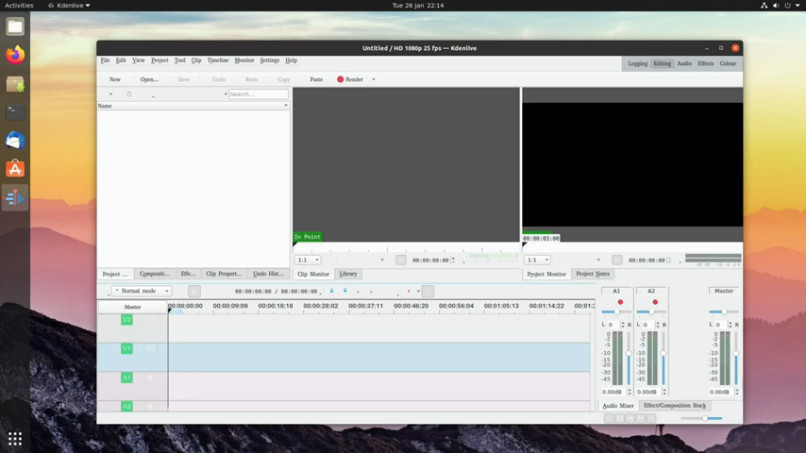The height and width of the screenshot is (453, 806).
Task: Toggle V2 track video visibility icon
Action: tap(151, 320)
